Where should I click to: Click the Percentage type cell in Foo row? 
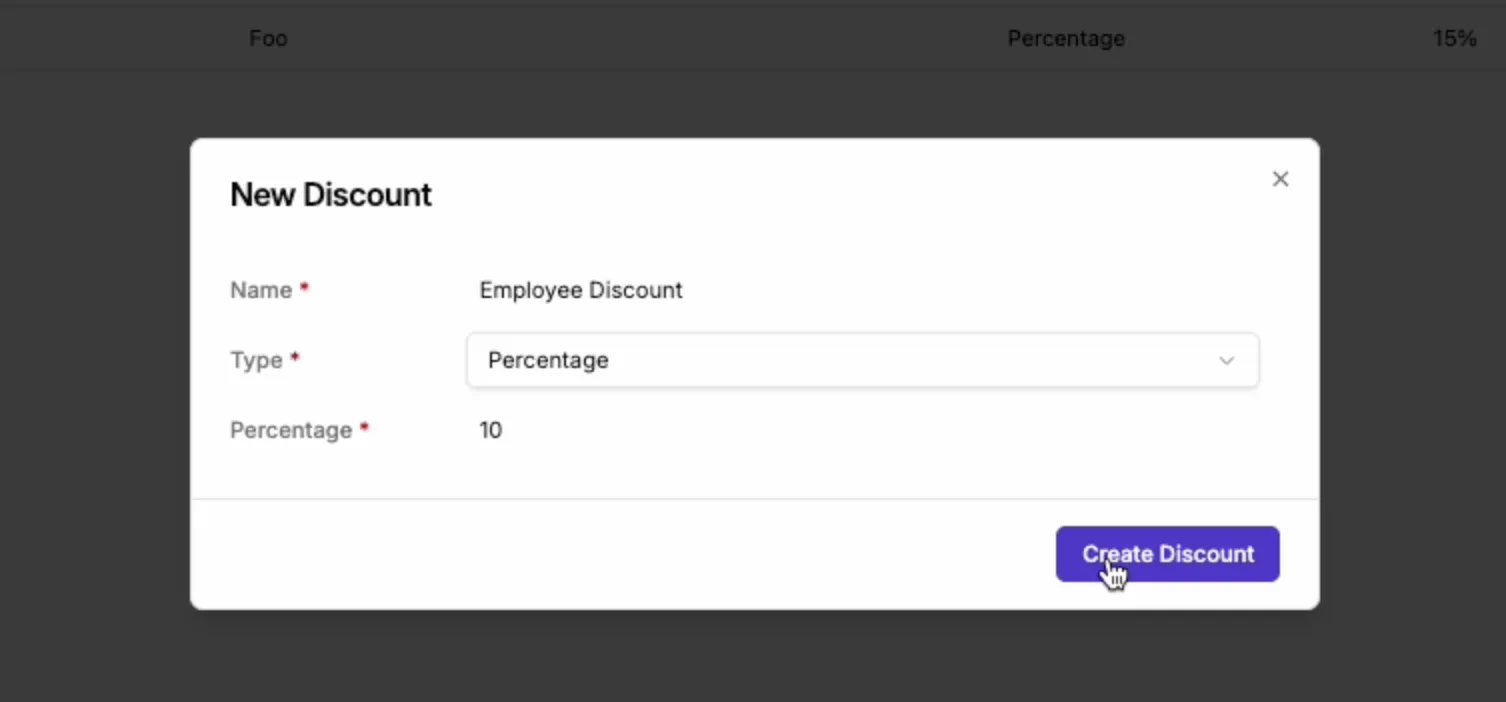click(1066, 38)
